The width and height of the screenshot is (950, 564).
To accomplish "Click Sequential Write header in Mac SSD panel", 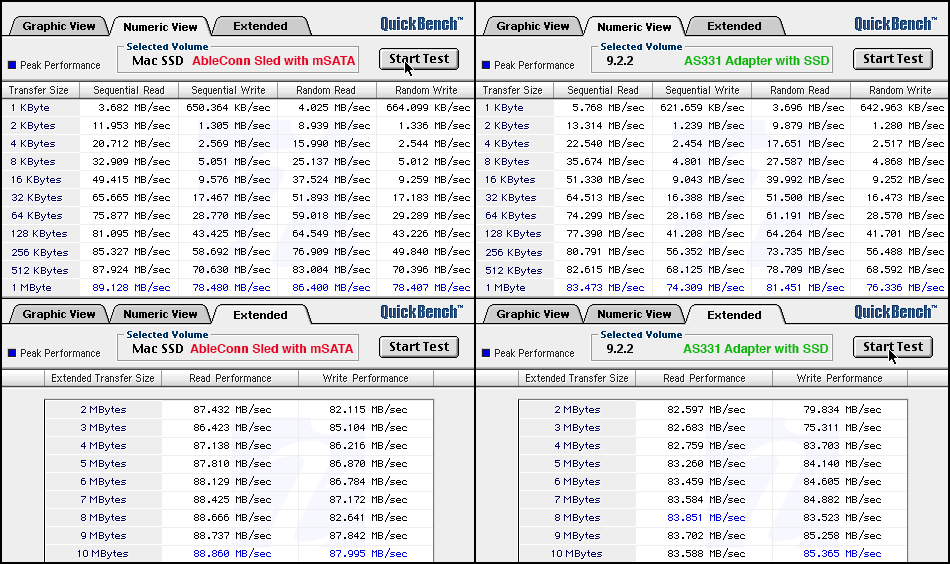I will (x=228, y=90).
